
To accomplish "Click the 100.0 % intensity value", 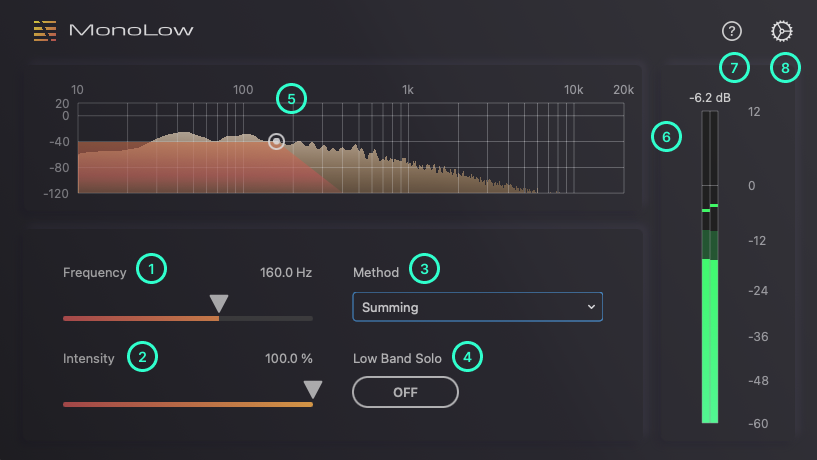I will click(x=289, y=358).
